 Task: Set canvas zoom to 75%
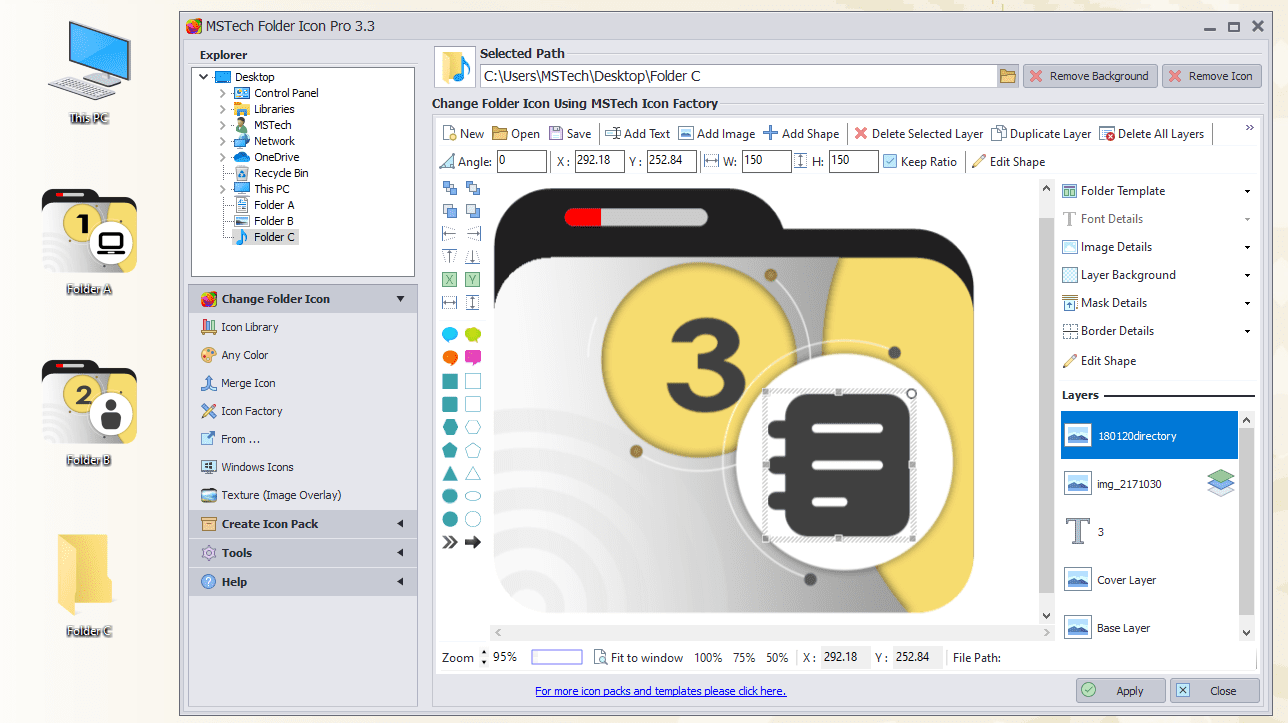click(743, 657)
